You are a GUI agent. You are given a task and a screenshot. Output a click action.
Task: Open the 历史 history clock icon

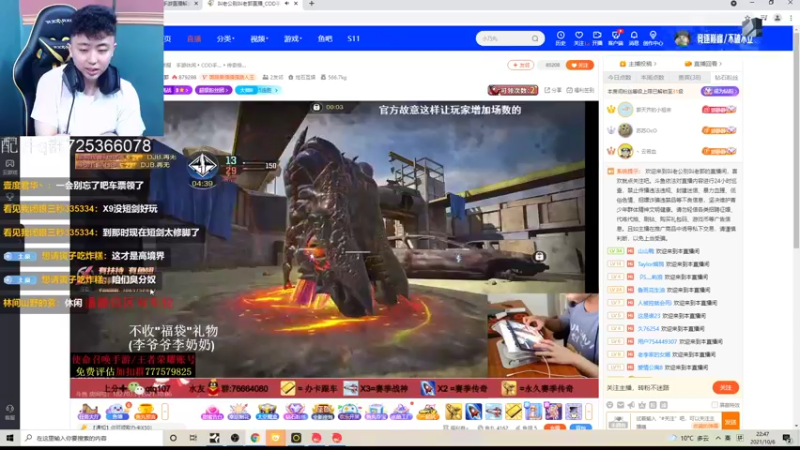click(560, 38)
